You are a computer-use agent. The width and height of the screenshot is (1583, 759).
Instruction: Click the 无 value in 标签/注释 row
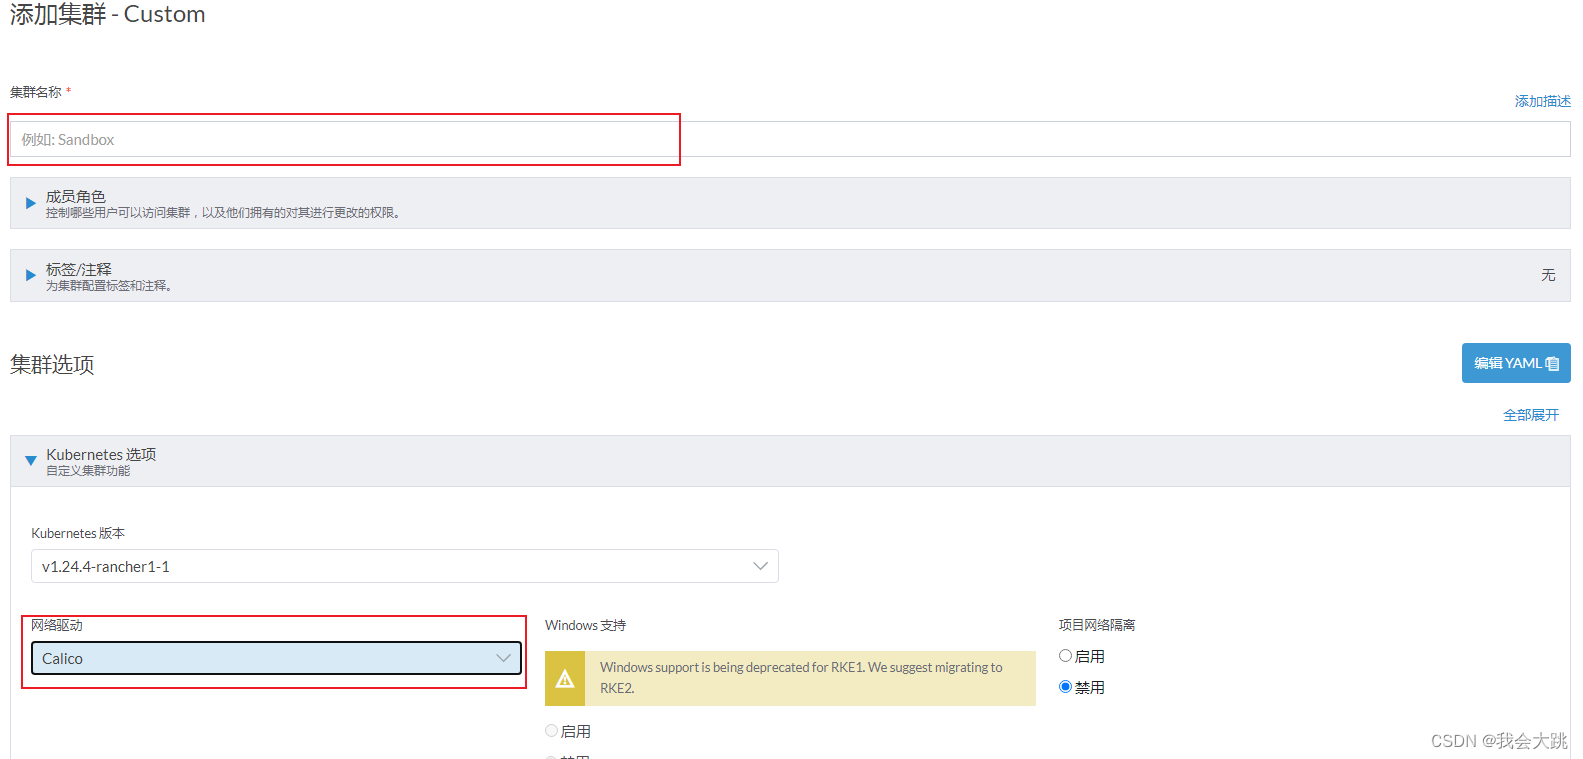(1548, 275)
